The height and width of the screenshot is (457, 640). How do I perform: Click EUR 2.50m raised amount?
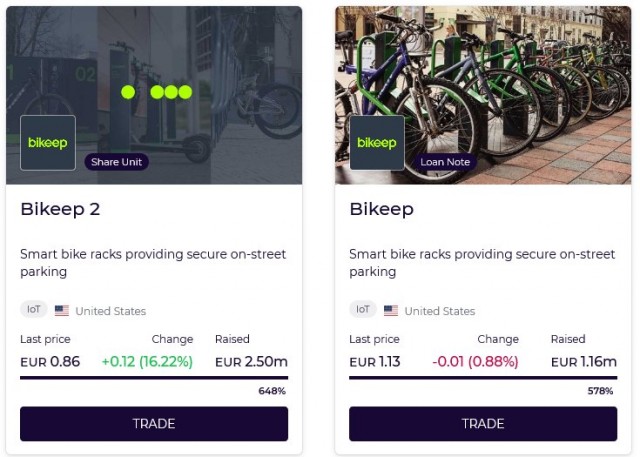click(x=251, y=362)
